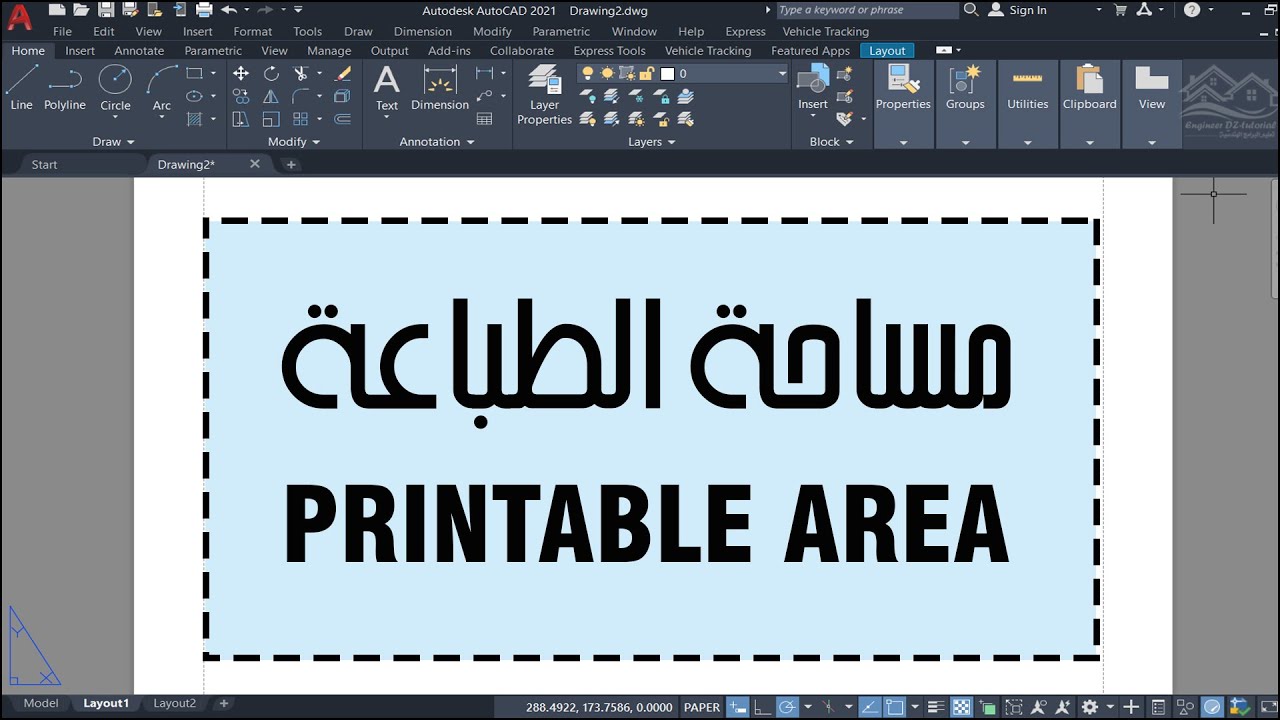The width and height of the screenshot is (1280, 720).
Task: Click the Rotate tool icon
Action: pyautogui.click(x=271, y=73)
